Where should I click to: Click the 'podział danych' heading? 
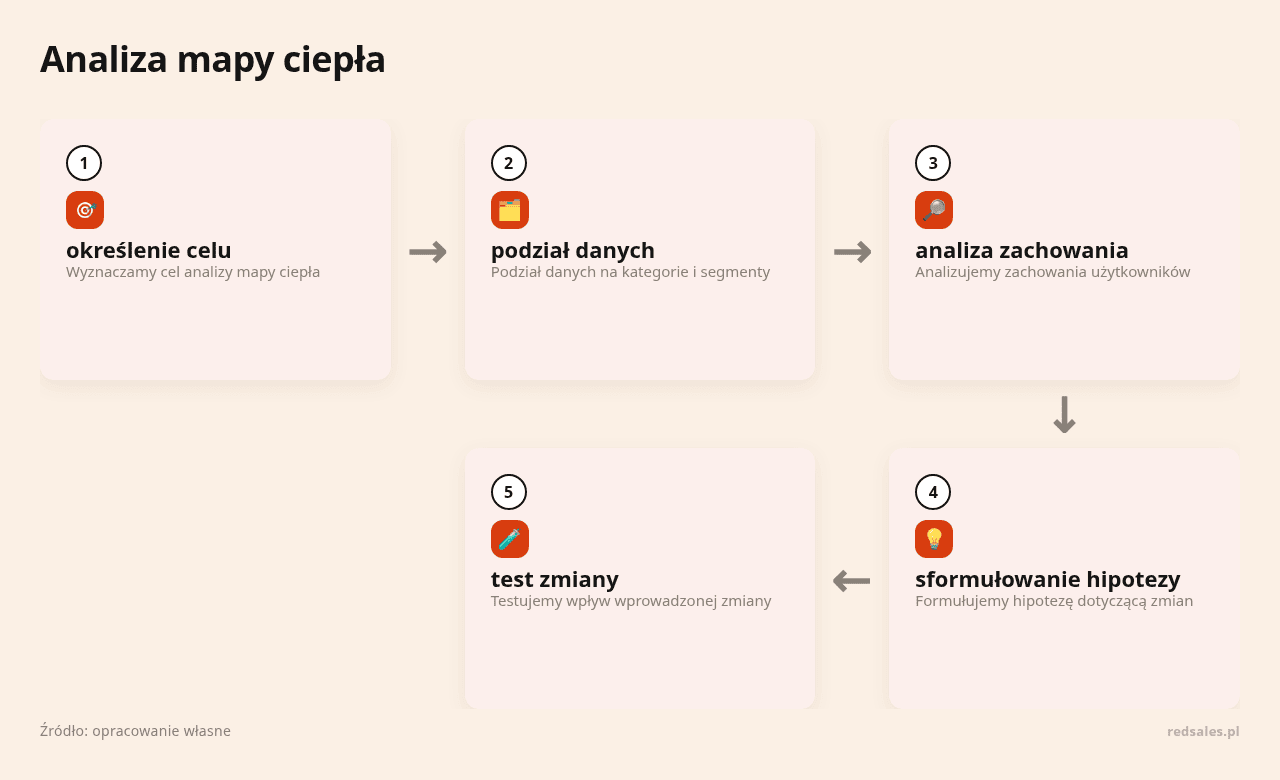coord(573,250)
